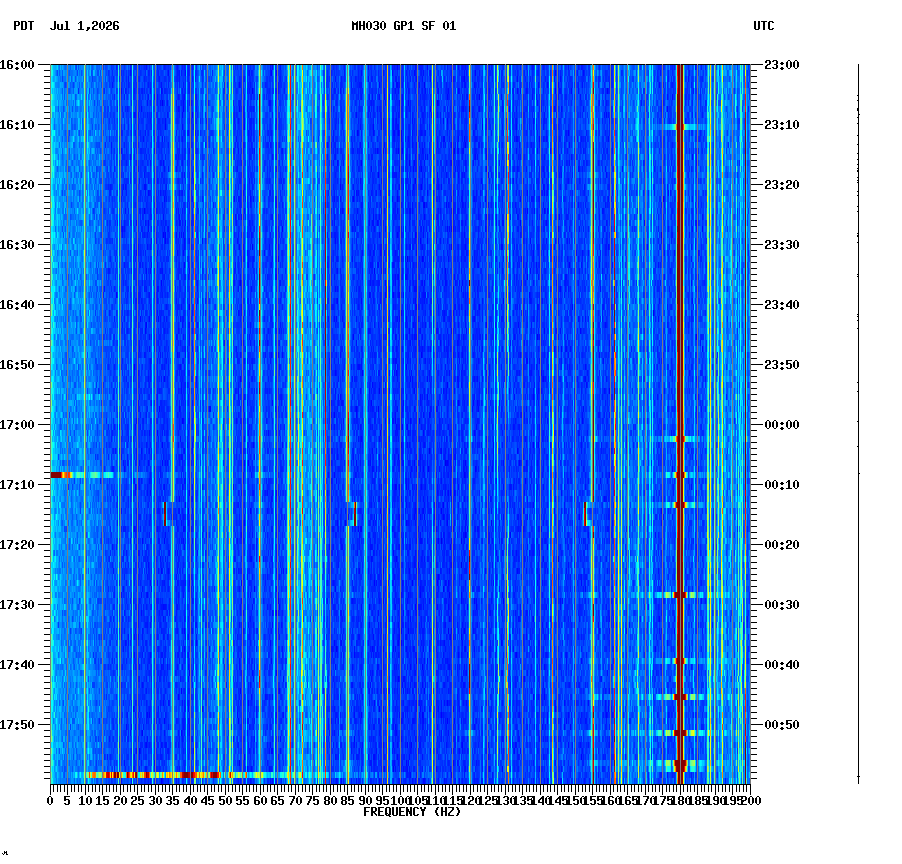Click the 16:30 PDT time label
Viewport: 902px width, 864px height.
[x=17, y=245]
